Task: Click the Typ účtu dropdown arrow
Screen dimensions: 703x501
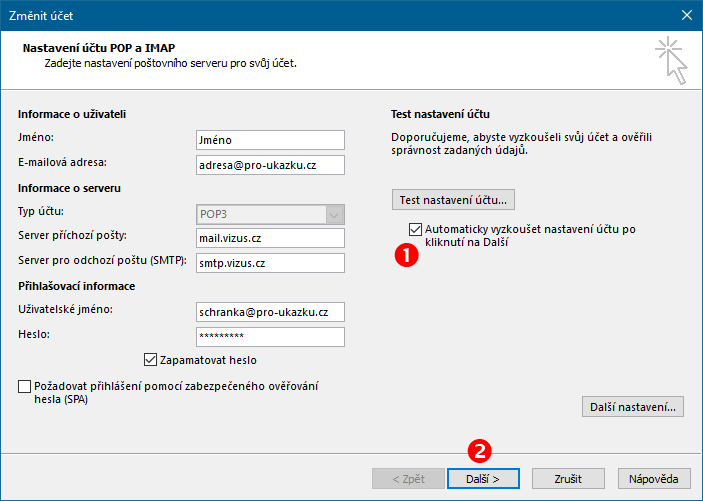Action: (334, 215)
